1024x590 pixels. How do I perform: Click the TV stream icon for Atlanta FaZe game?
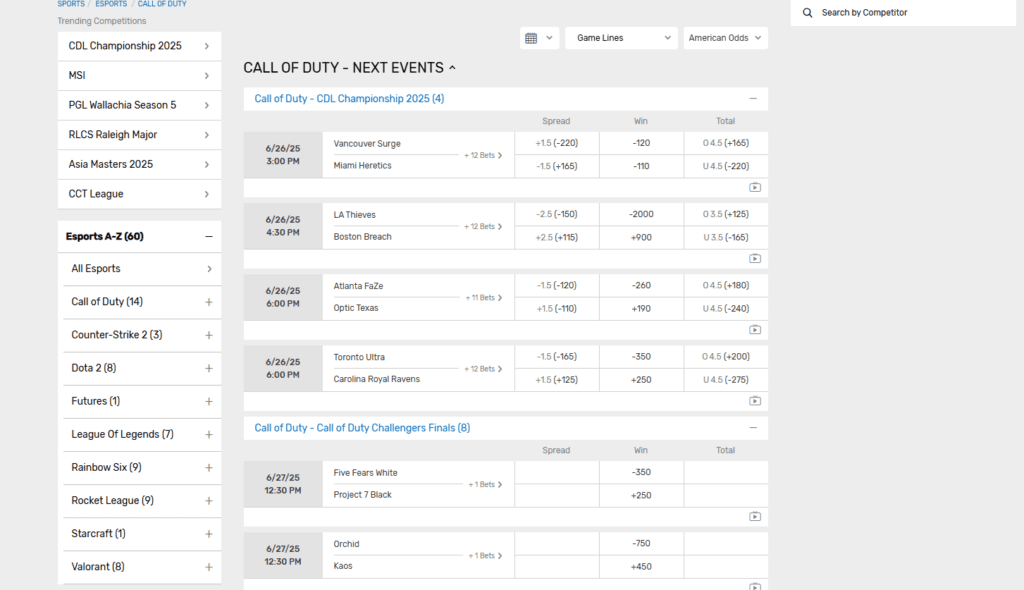pos(756,330)
